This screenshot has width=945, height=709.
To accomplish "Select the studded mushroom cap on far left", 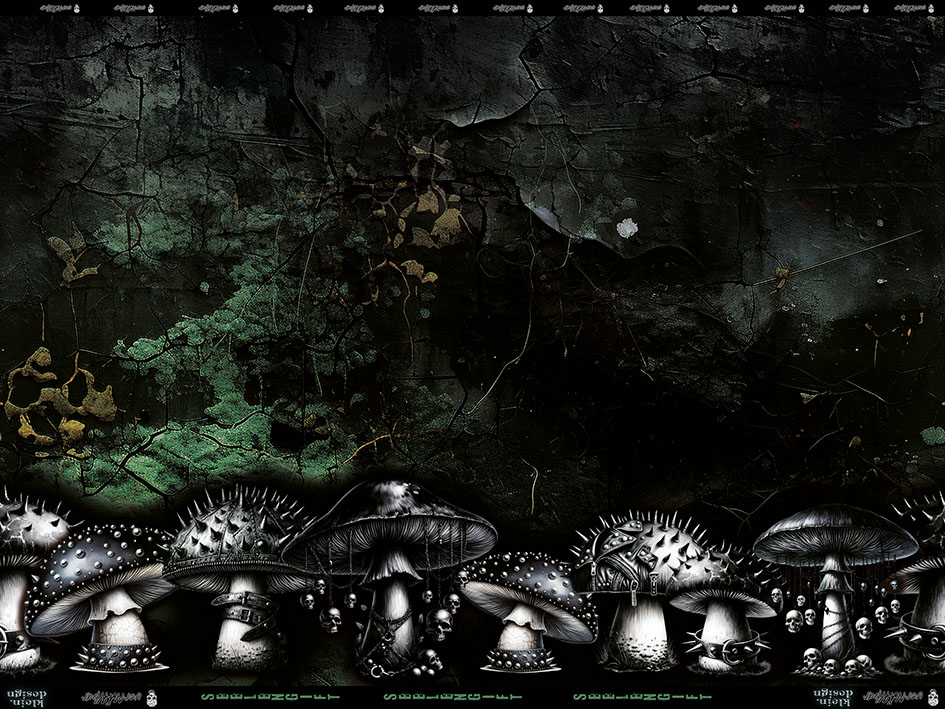I will (x=32, y=525).
